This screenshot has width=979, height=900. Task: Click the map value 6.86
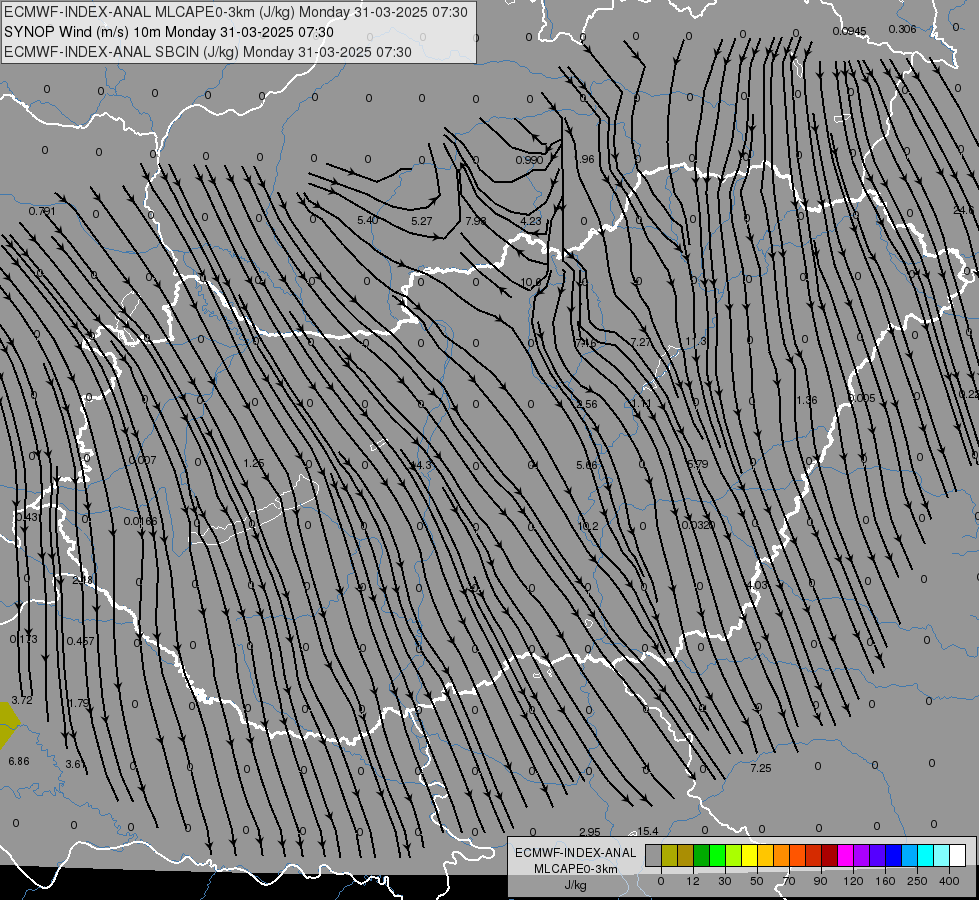[x=19, y=761]
